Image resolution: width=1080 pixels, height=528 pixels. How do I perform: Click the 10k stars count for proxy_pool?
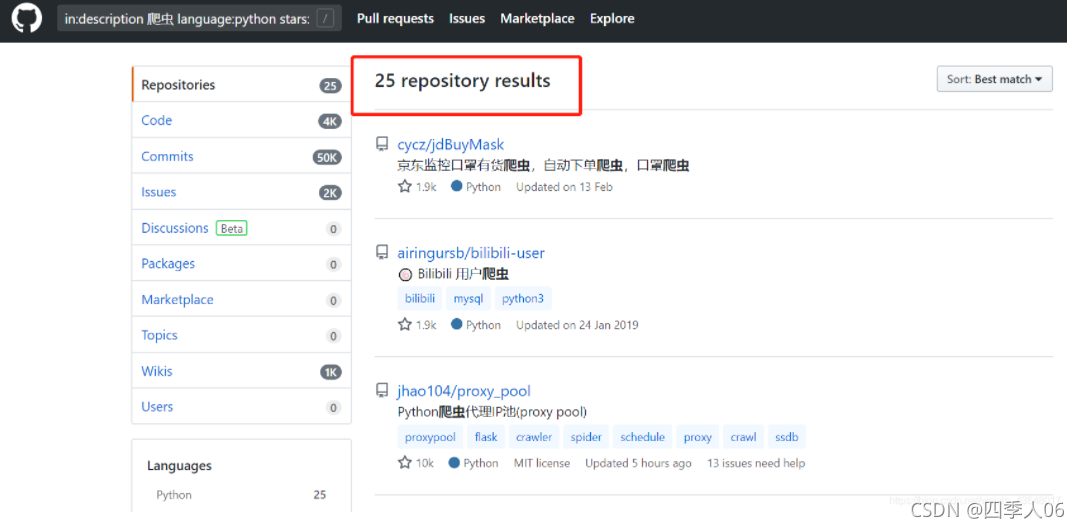coord(425,463)
